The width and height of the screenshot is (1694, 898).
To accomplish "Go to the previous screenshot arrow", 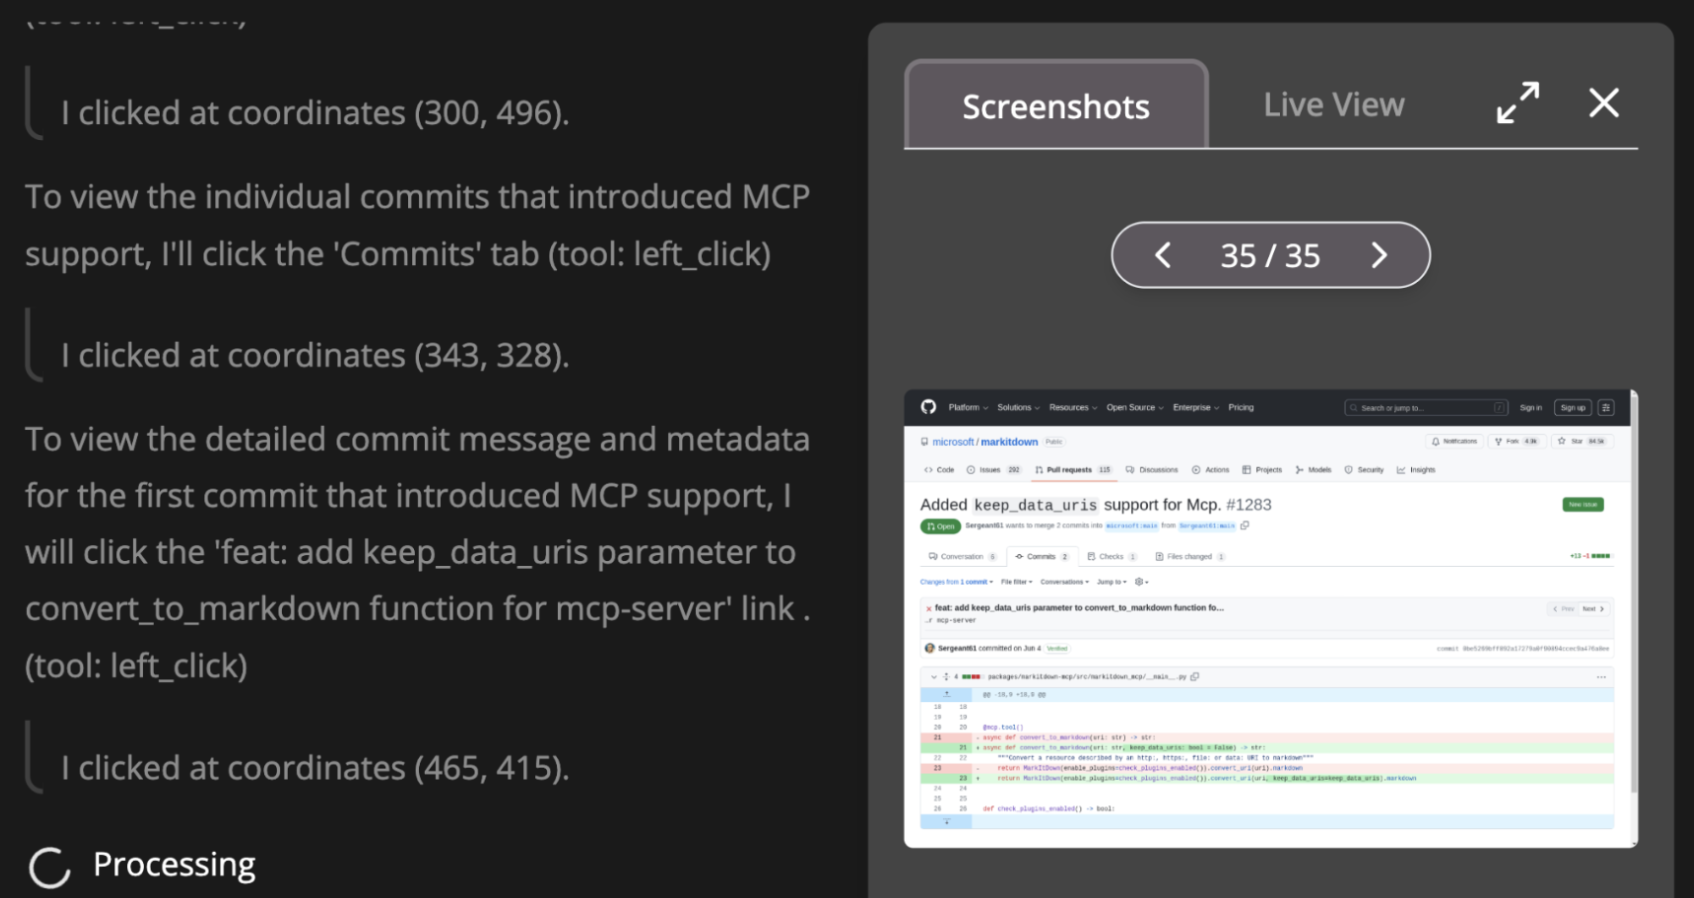I will [x=1162, y=256].
